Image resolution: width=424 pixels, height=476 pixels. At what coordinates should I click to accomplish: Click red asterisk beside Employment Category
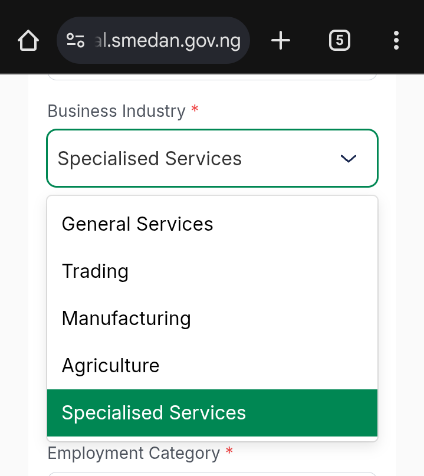(x=229, y=451)
